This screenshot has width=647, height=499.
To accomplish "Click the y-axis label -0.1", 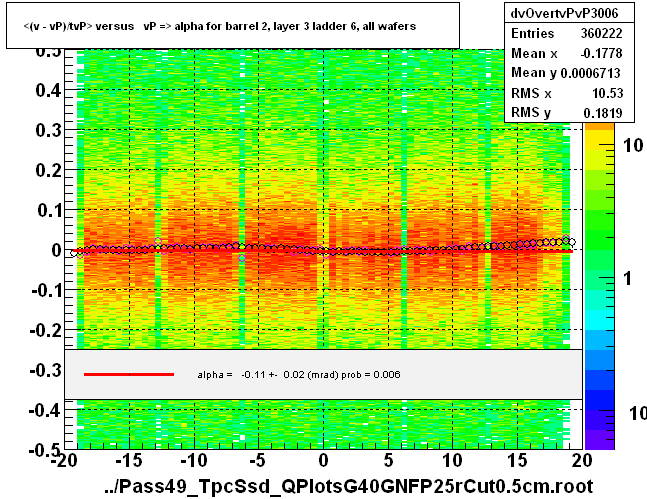I will point(47,291).
